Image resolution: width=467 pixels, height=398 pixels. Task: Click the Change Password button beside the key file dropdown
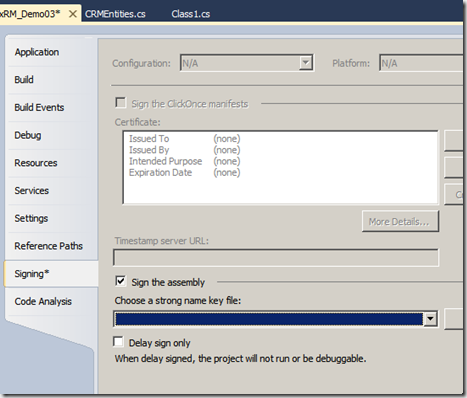tap(454, 319)
